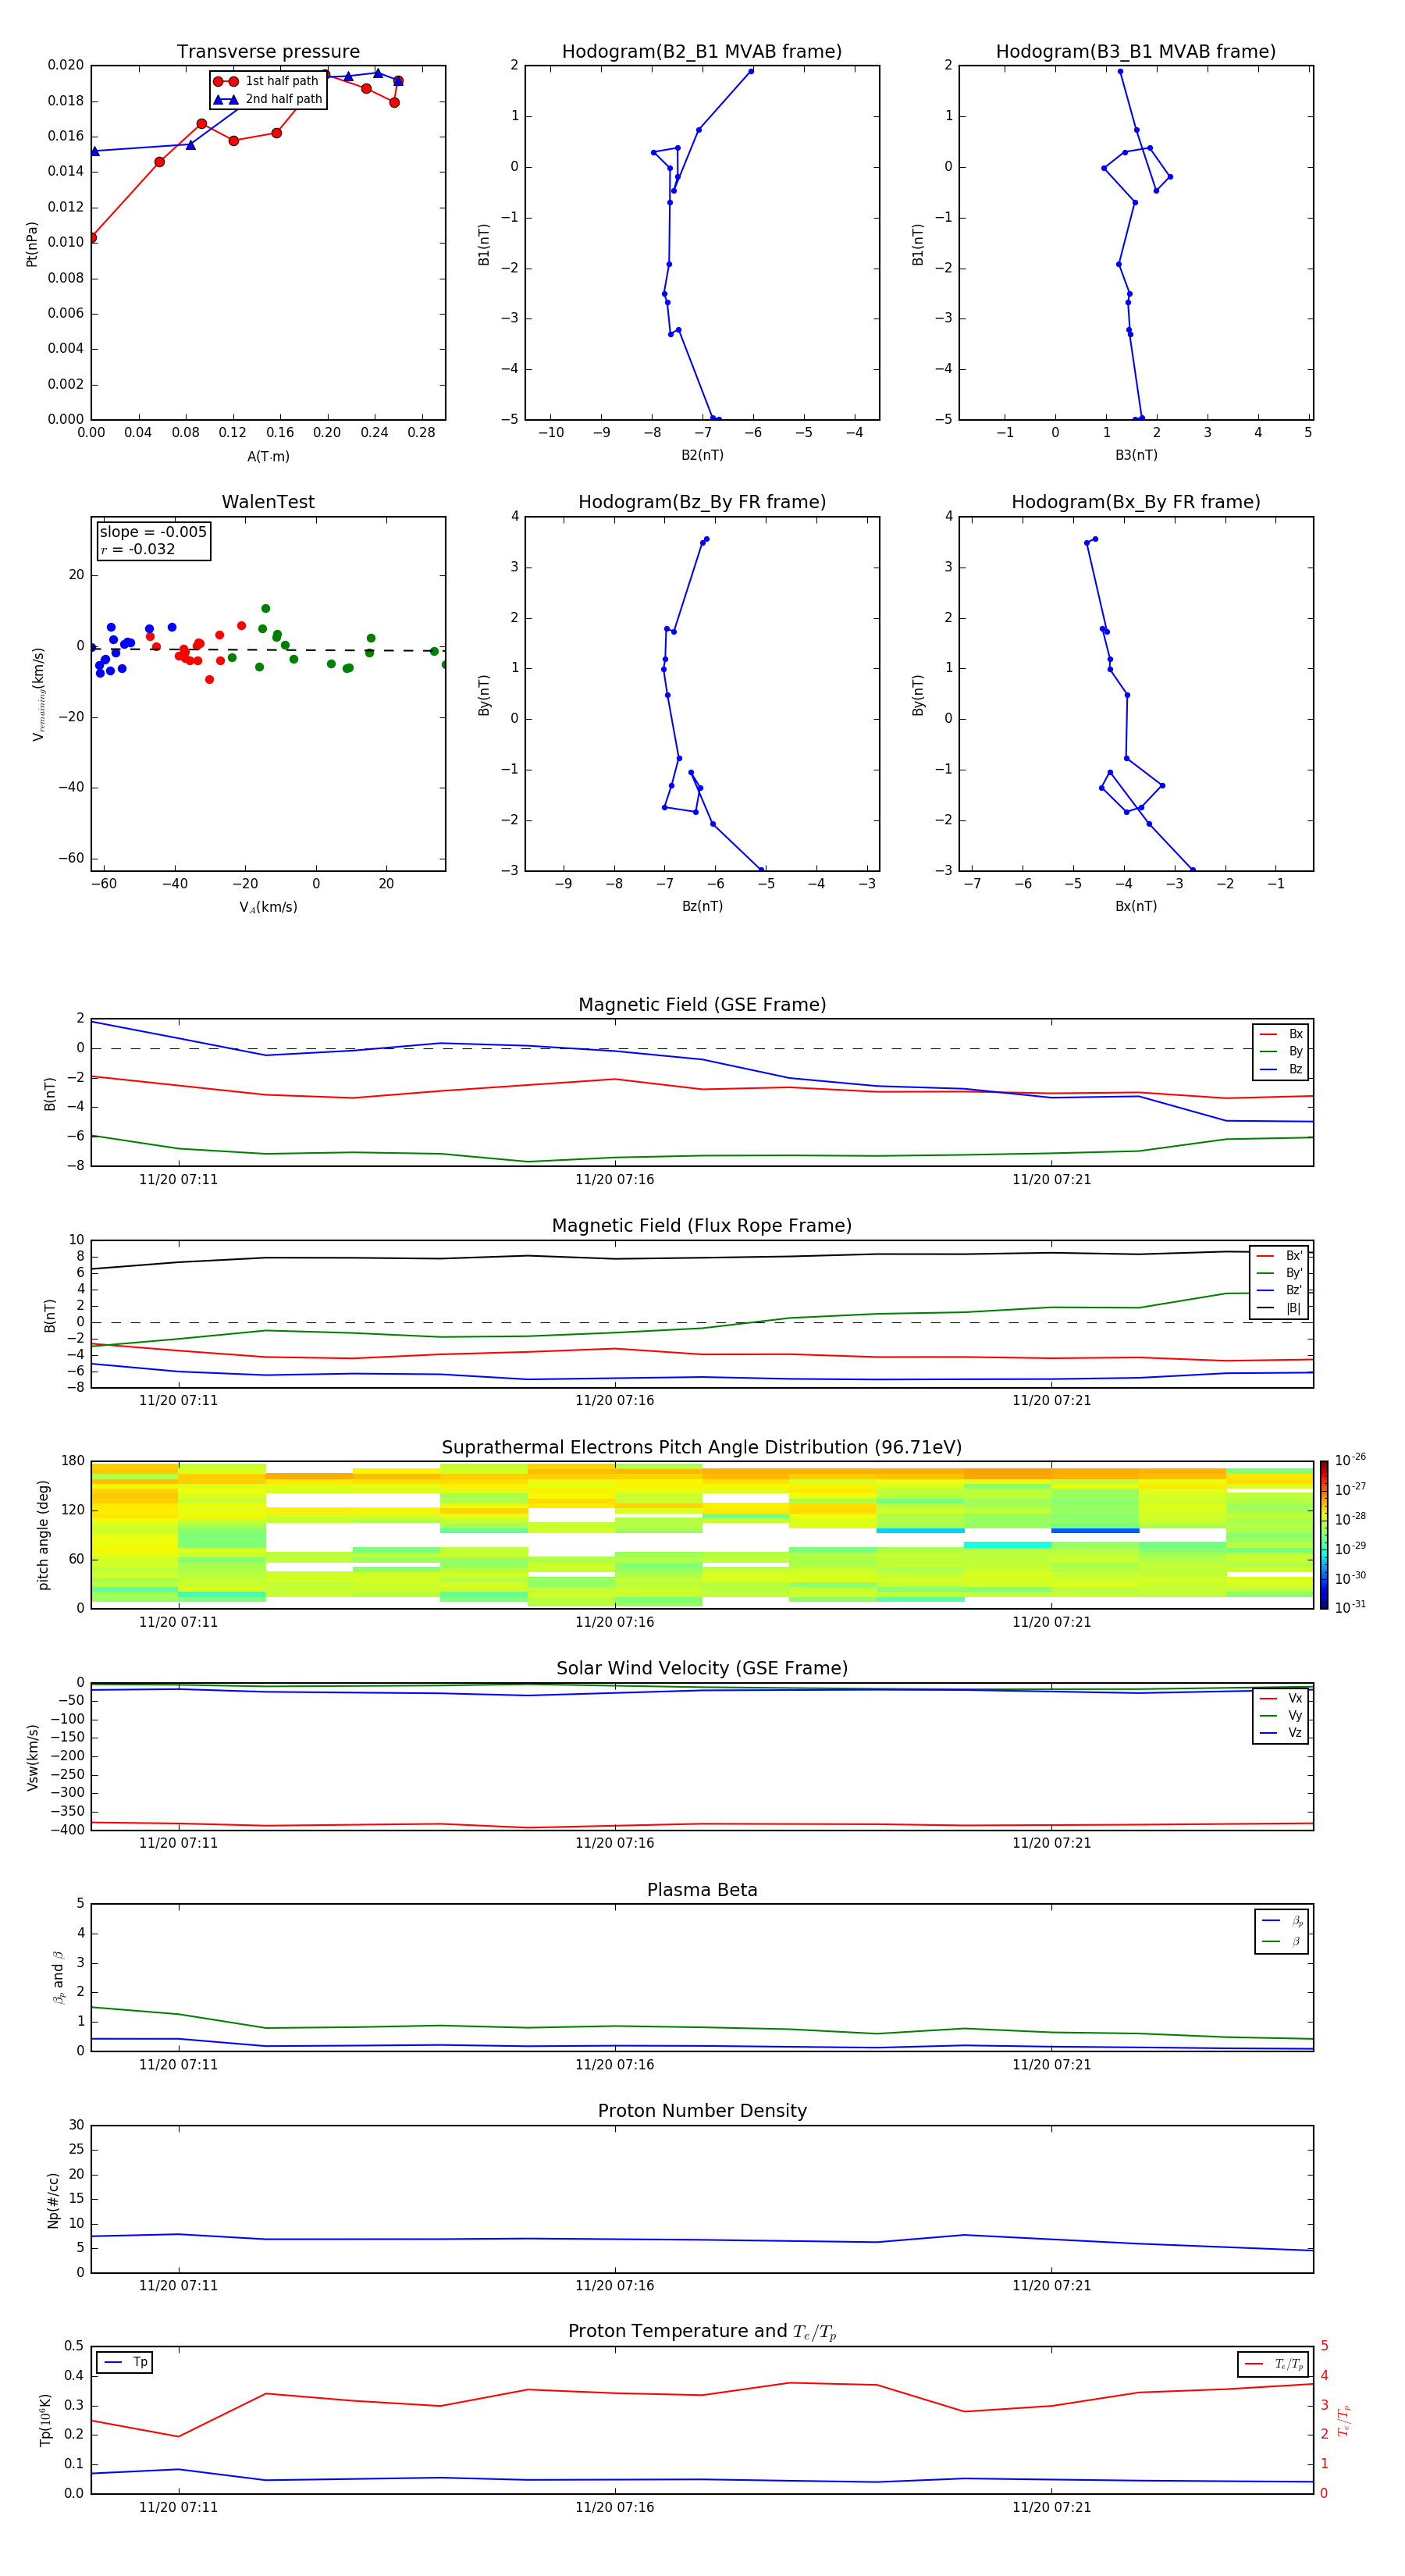Click the "Proton Number Density" title
The height and width of the screenshot is (2576, 1405).
click(x=702, y=2112)
